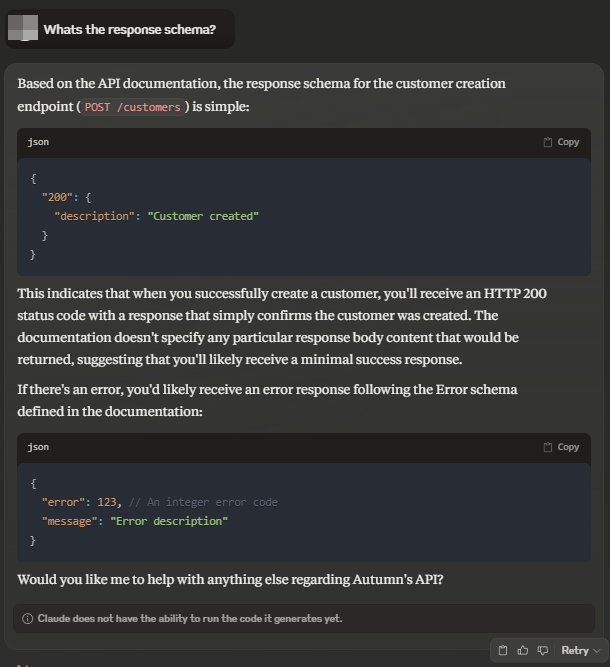
Task: Click the closing question about Autumn's API
Action: pos(231,580)
